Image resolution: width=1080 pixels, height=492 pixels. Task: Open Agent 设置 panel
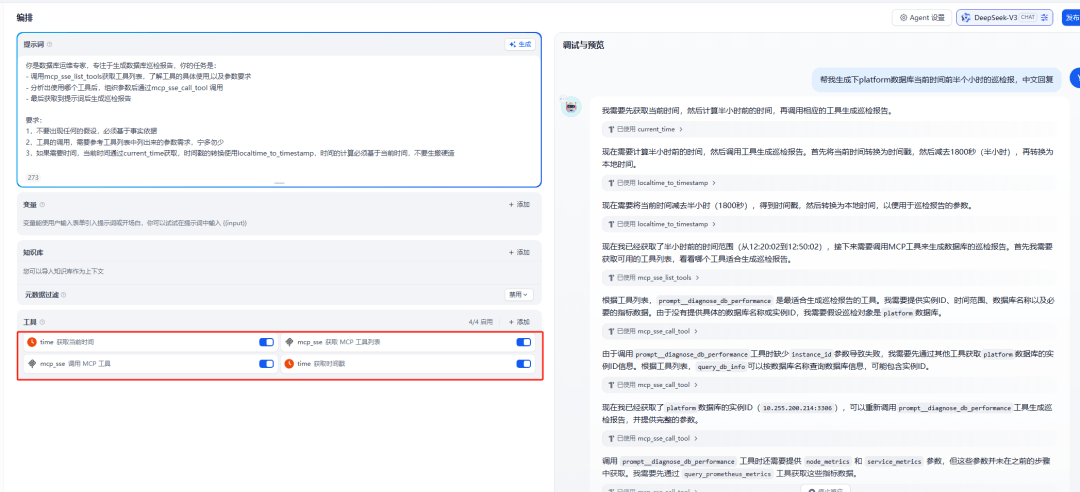point(920,18)
